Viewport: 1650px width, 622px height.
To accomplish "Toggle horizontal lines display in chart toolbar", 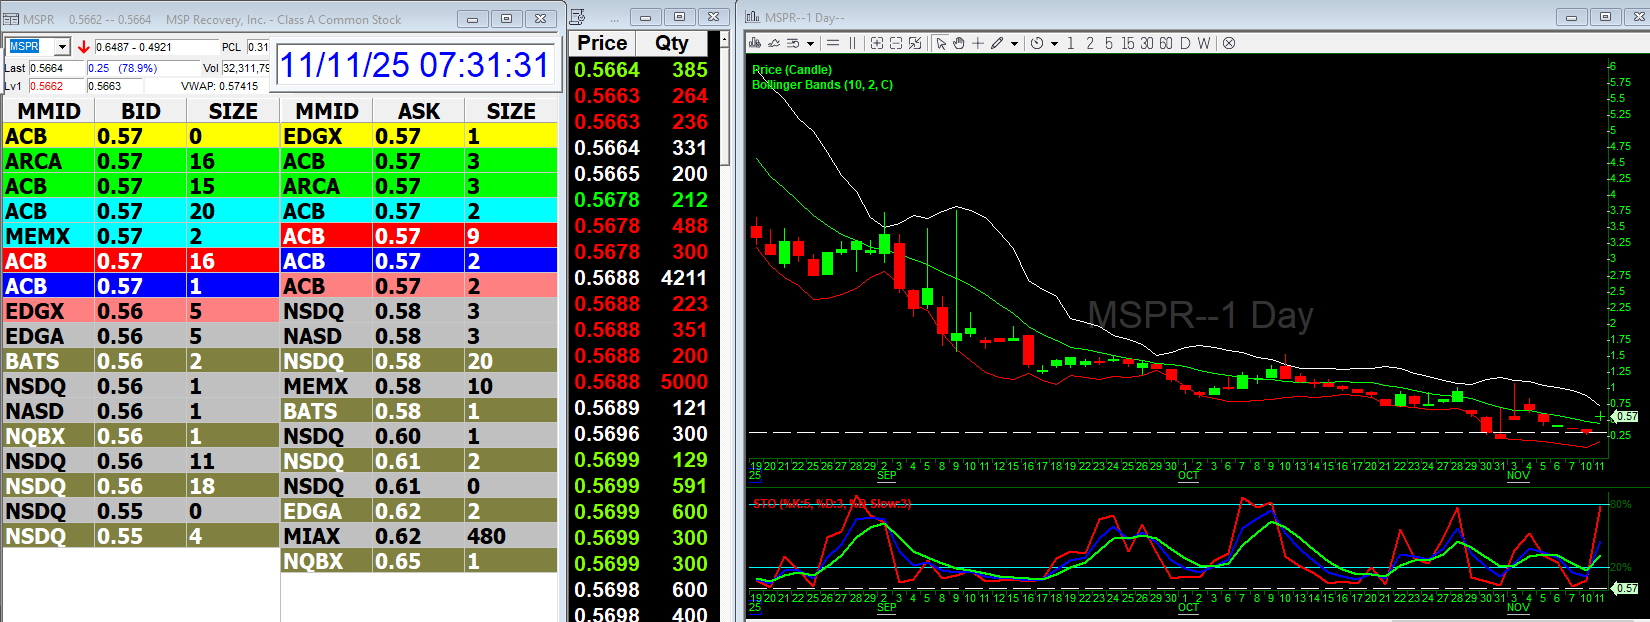I will tap(833, 43).
